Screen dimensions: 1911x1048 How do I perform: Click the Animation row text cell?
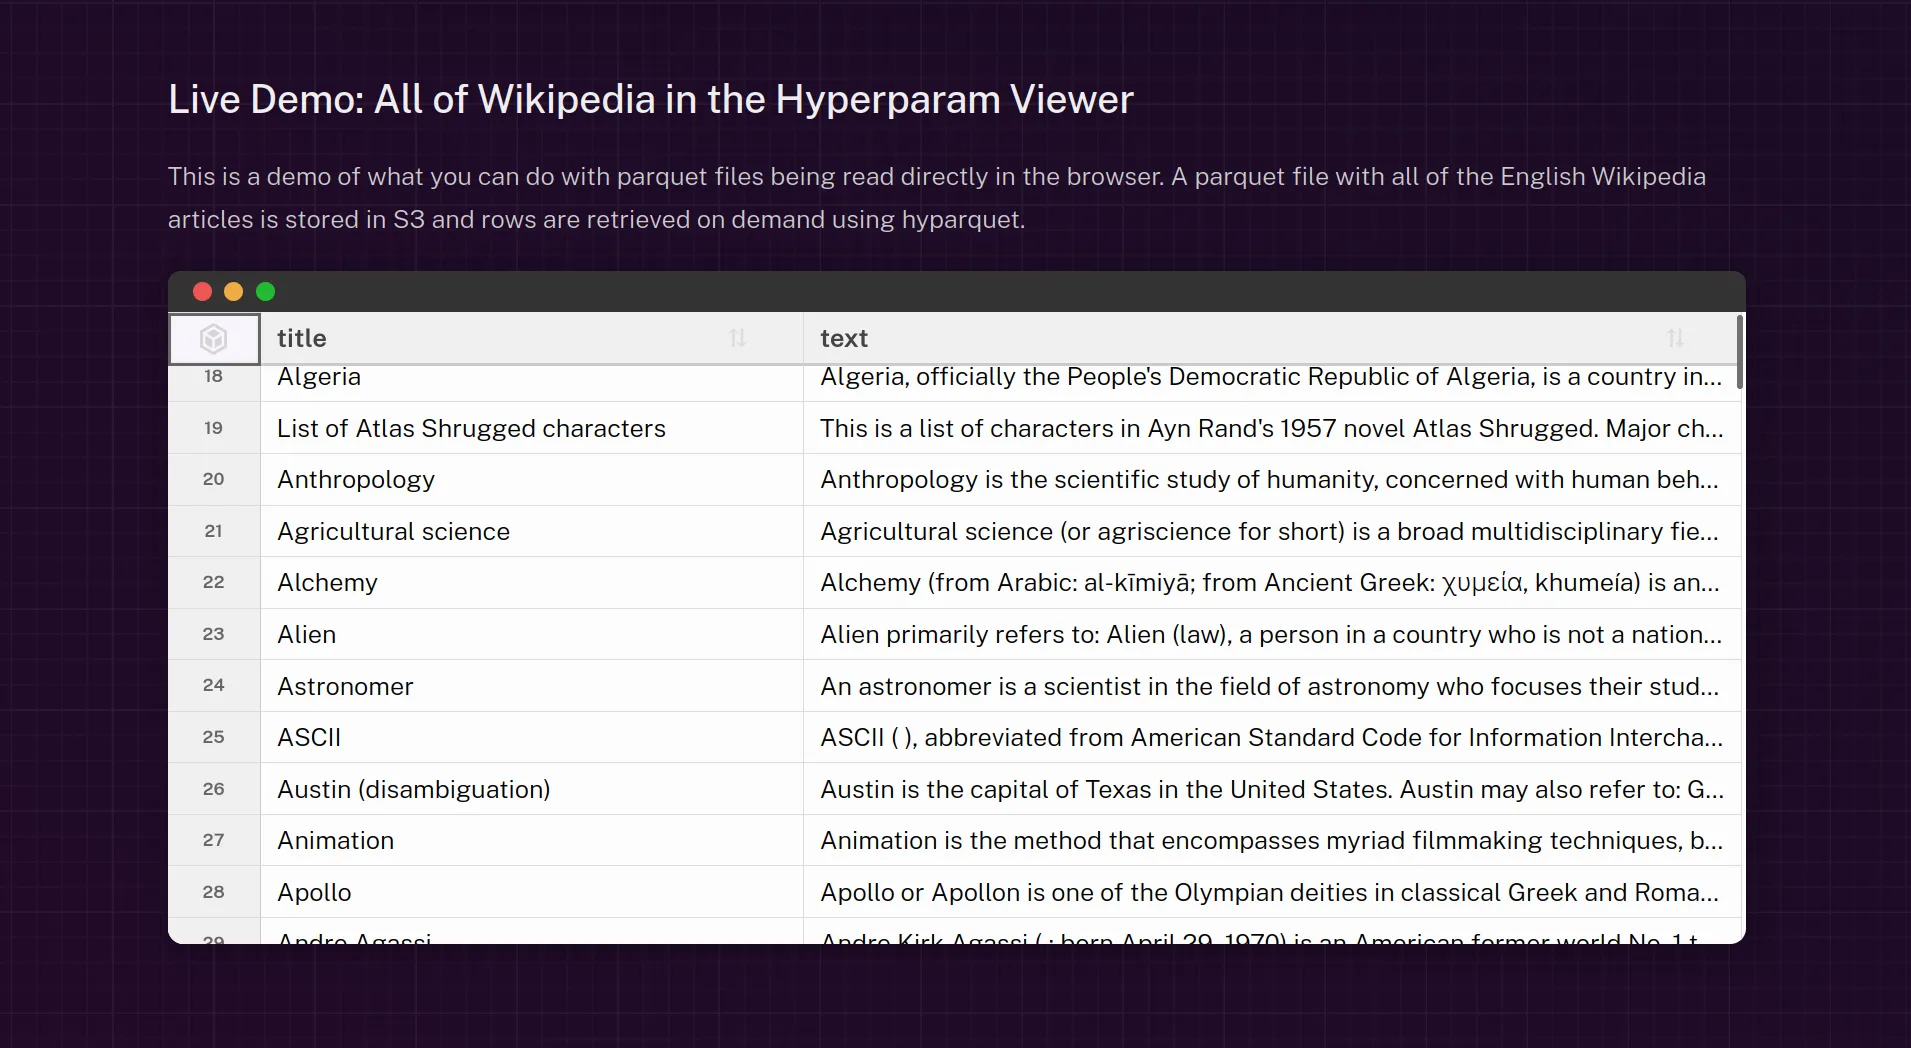click(x=1270, y=840)
